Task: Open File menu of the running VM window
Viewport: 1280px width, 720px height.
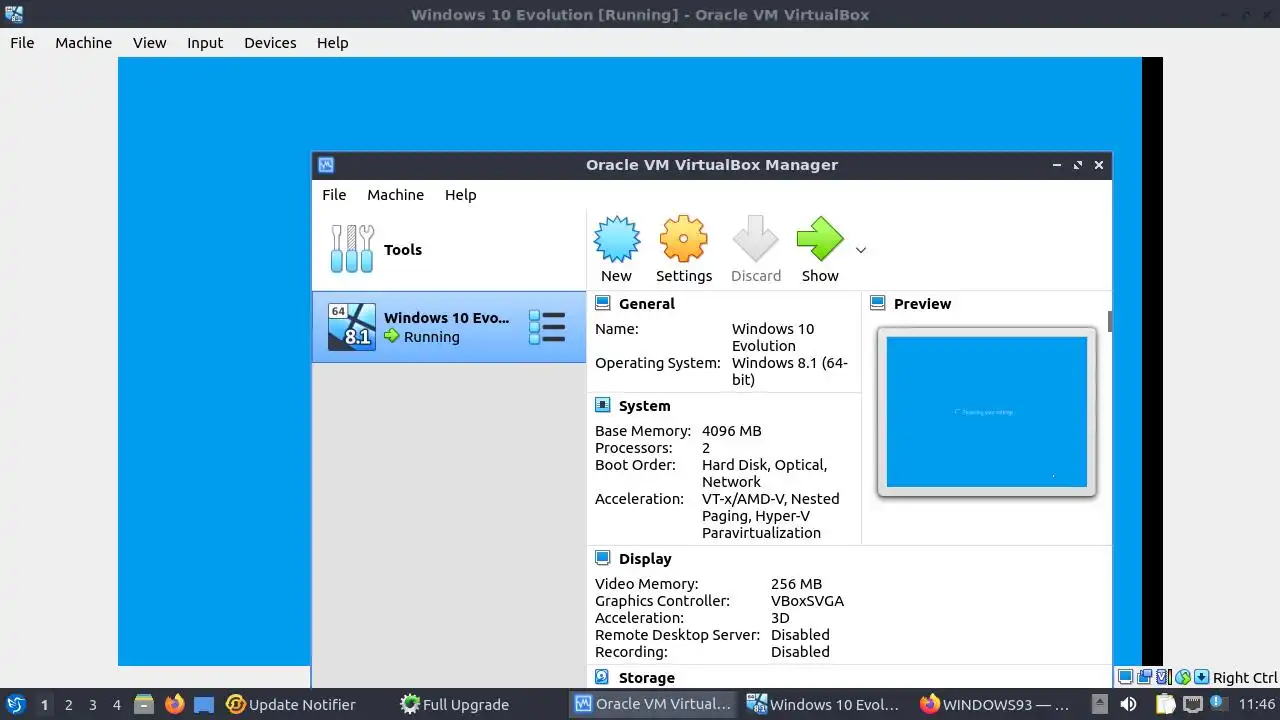Action: [x=22, y=43]
